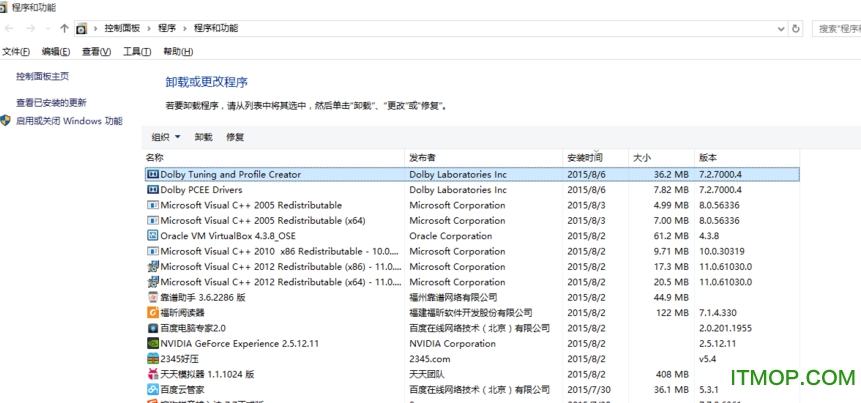Click the 天天模拟器 icon
Screen dimensions: 861x403
[153, 374]
